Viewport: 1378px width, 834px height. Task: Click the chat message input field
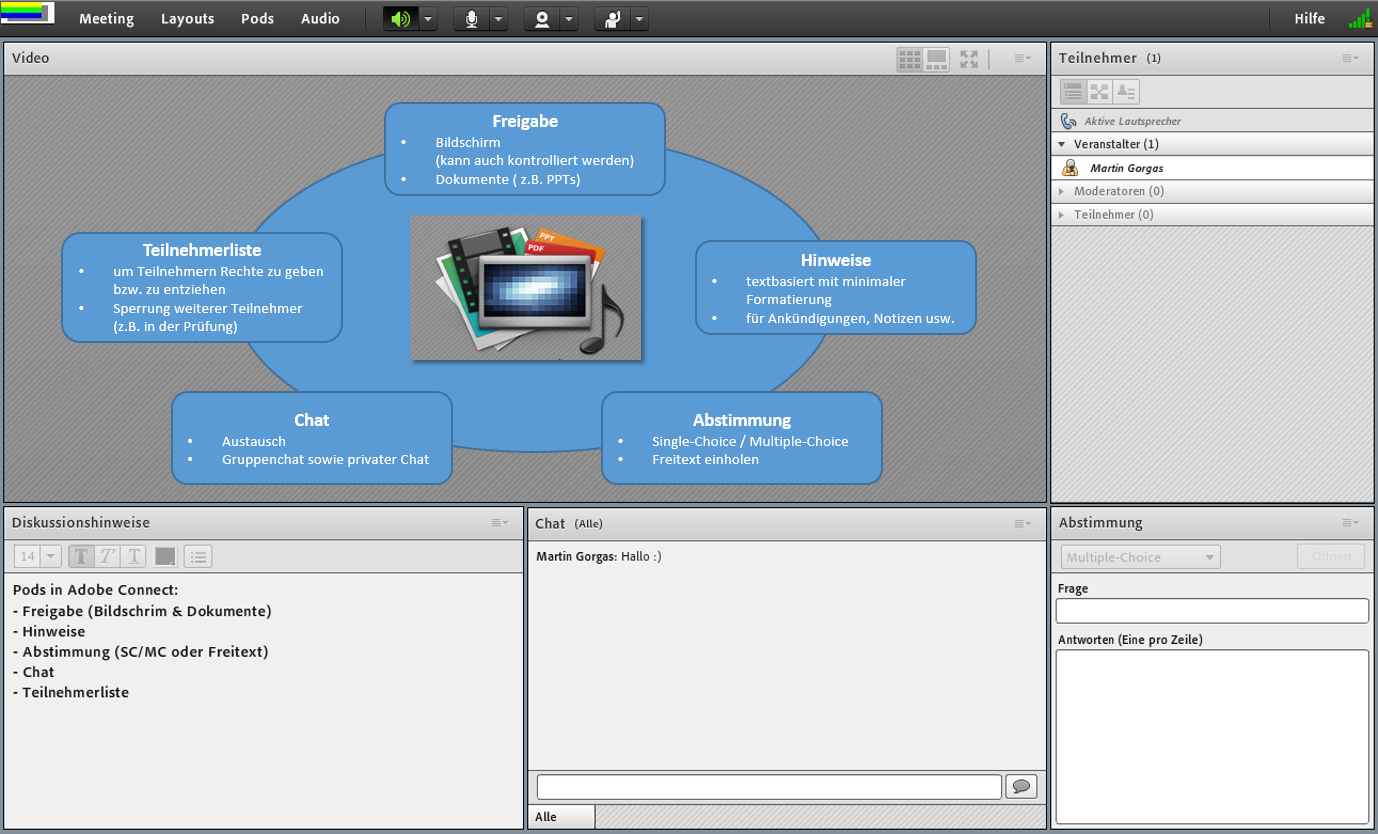pos(769,787)
